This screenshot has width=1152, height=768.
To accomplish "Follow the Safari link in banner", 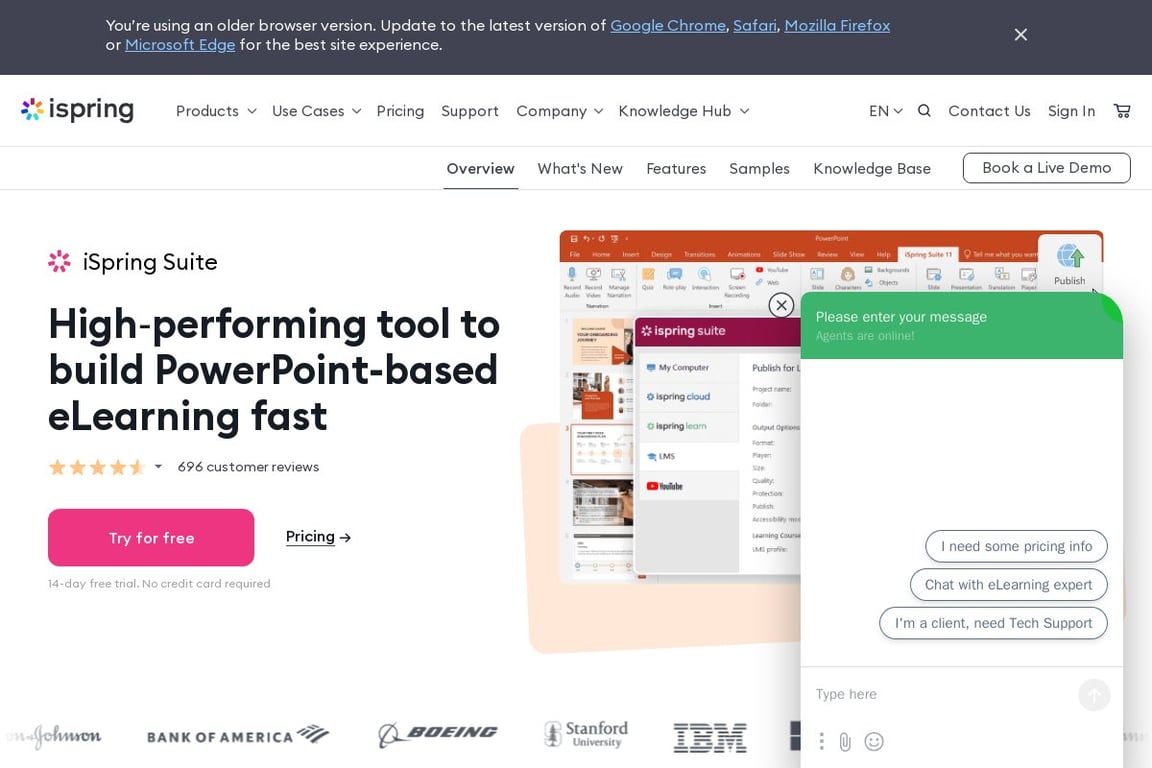I will click(x=755, y=25).
